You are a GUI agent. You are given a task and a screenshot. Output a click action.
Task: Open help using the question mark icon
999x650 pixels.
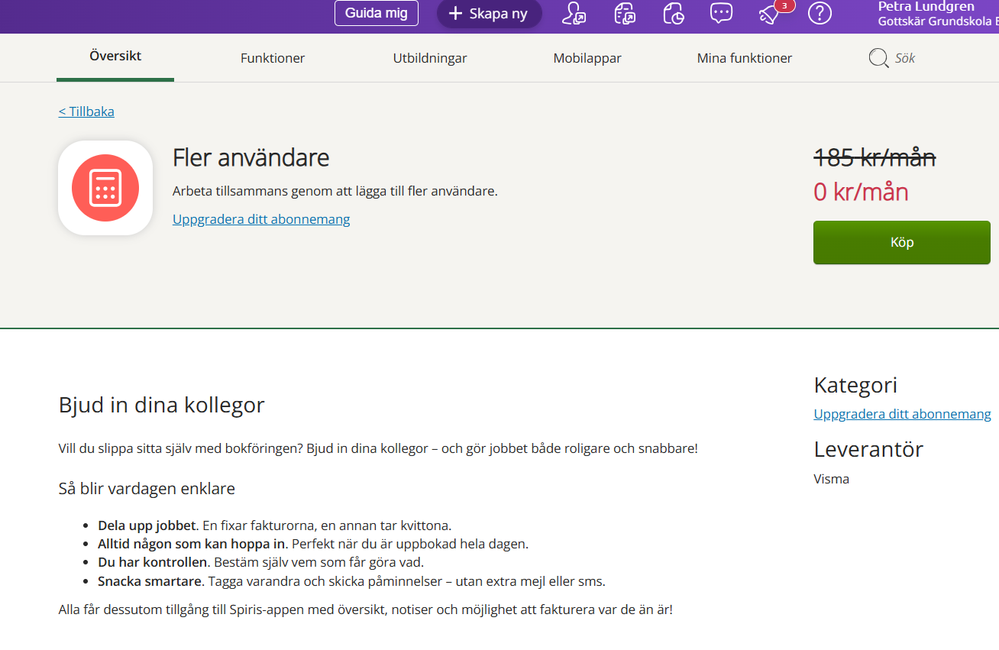point(819,13)
